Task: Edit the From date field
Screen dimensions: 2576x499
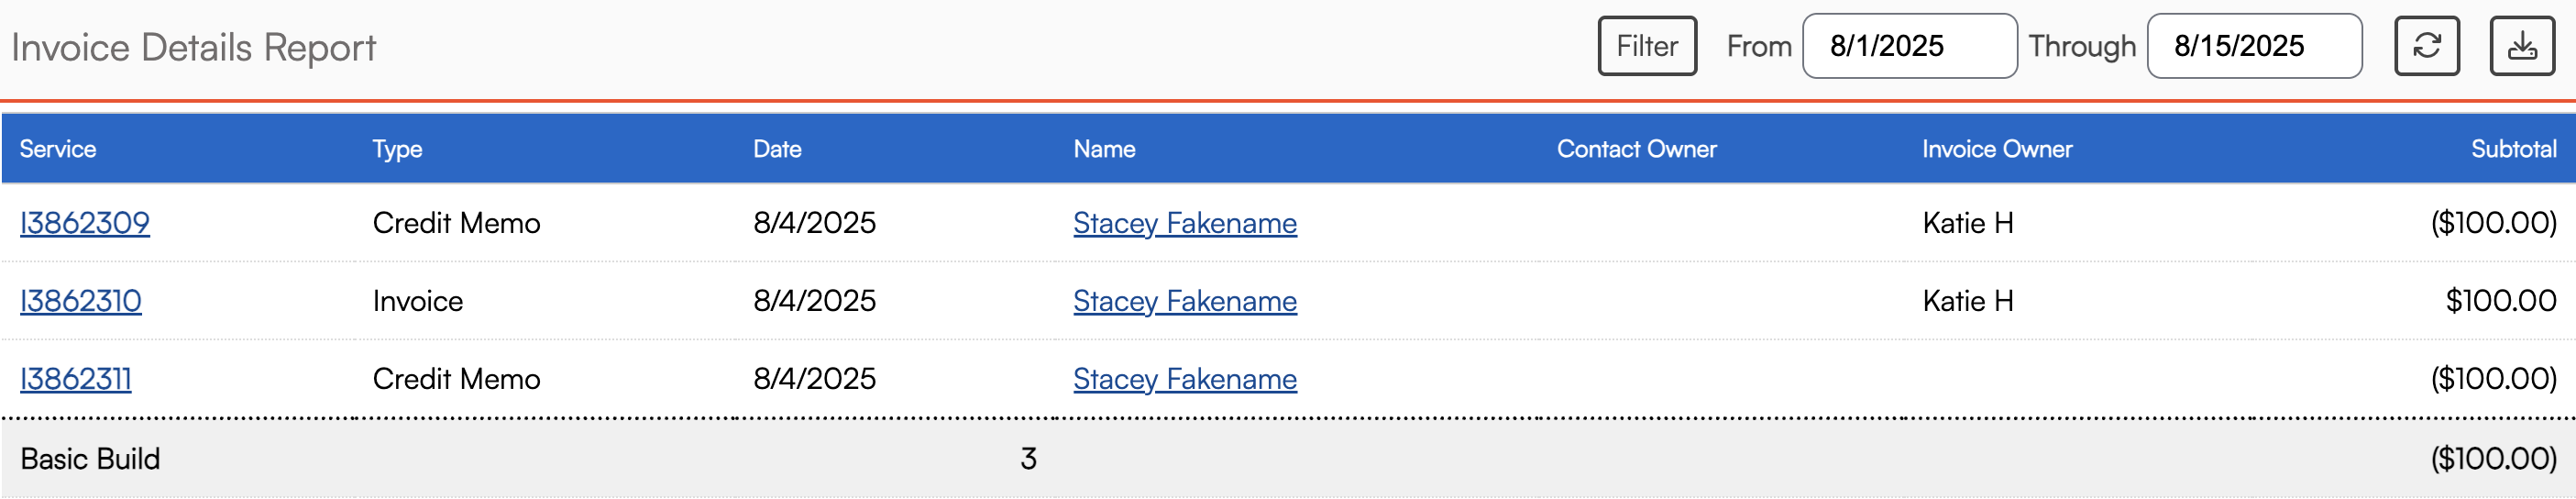Action: (x=1909, y=46)
